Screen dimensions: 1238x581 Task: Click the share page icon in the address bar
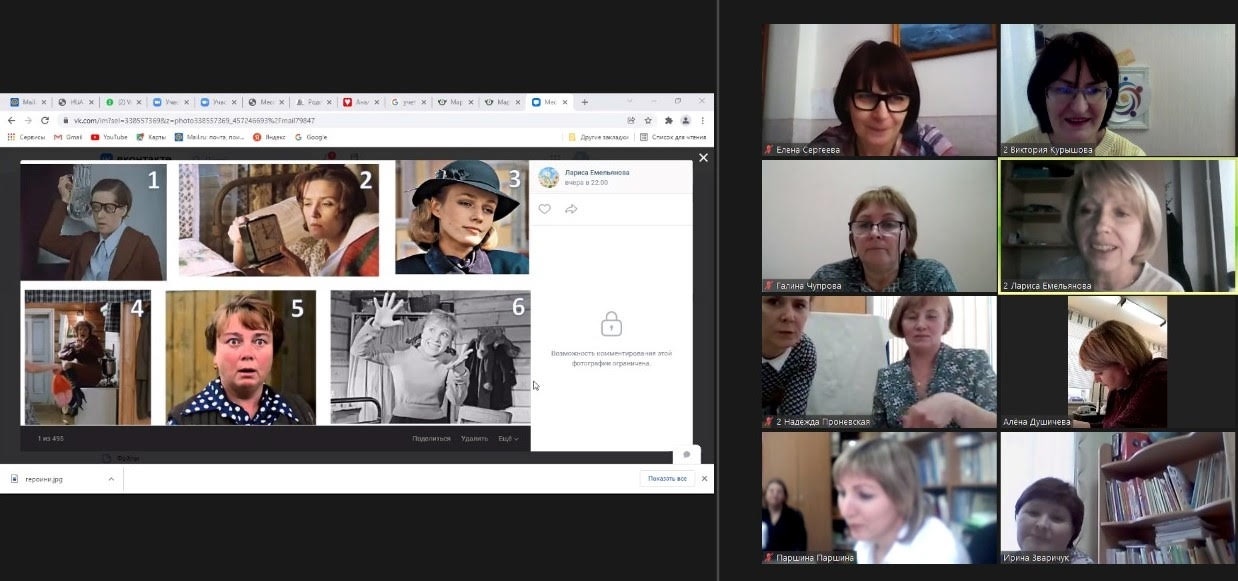tap(631, 120)
